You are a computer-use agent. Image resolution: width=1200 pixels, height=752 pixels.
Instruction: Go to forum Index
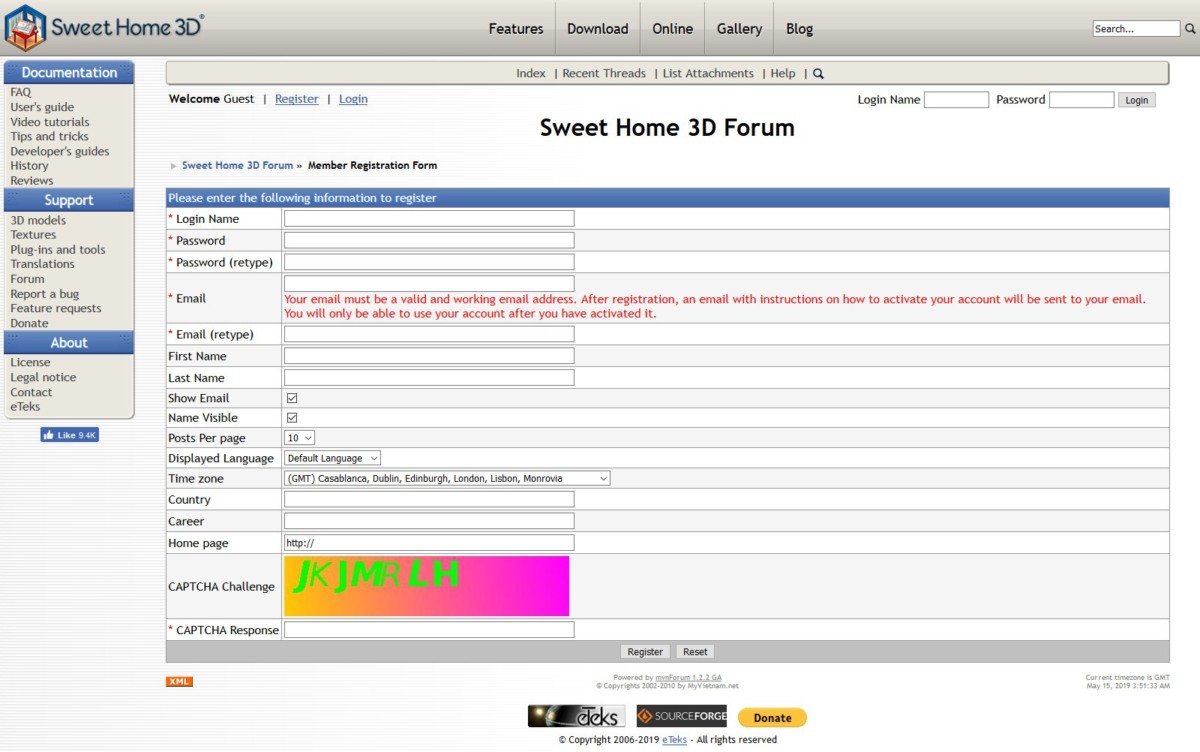531,74
